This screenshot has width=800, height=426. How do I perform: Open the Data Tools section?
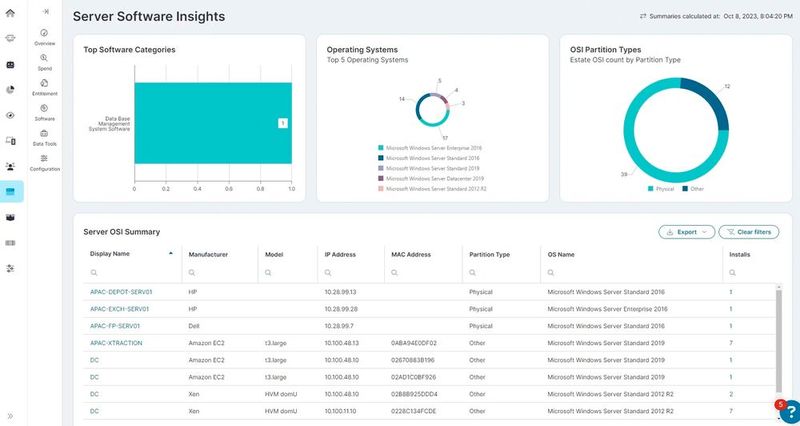click(x=44, y=138)
